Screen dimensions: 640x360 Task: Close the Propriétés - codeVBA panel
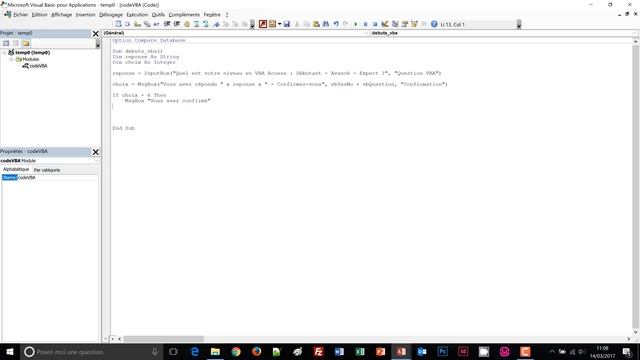pos(96,152)
